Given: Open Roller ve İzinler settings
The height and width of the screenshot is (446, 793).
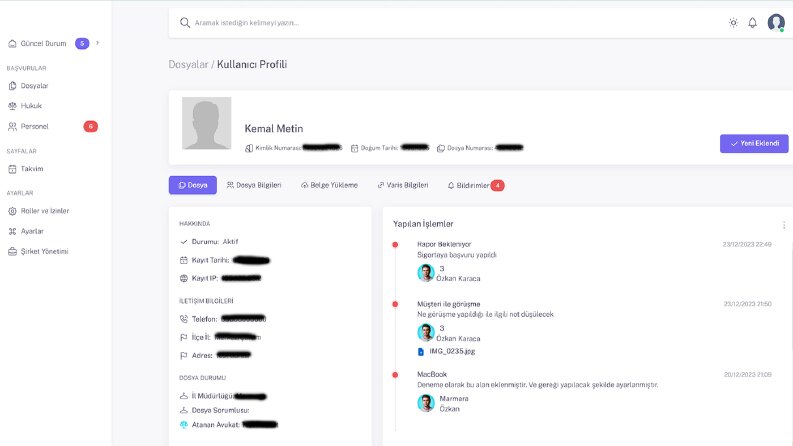Looking at the screenshot, I should (45, 211).
